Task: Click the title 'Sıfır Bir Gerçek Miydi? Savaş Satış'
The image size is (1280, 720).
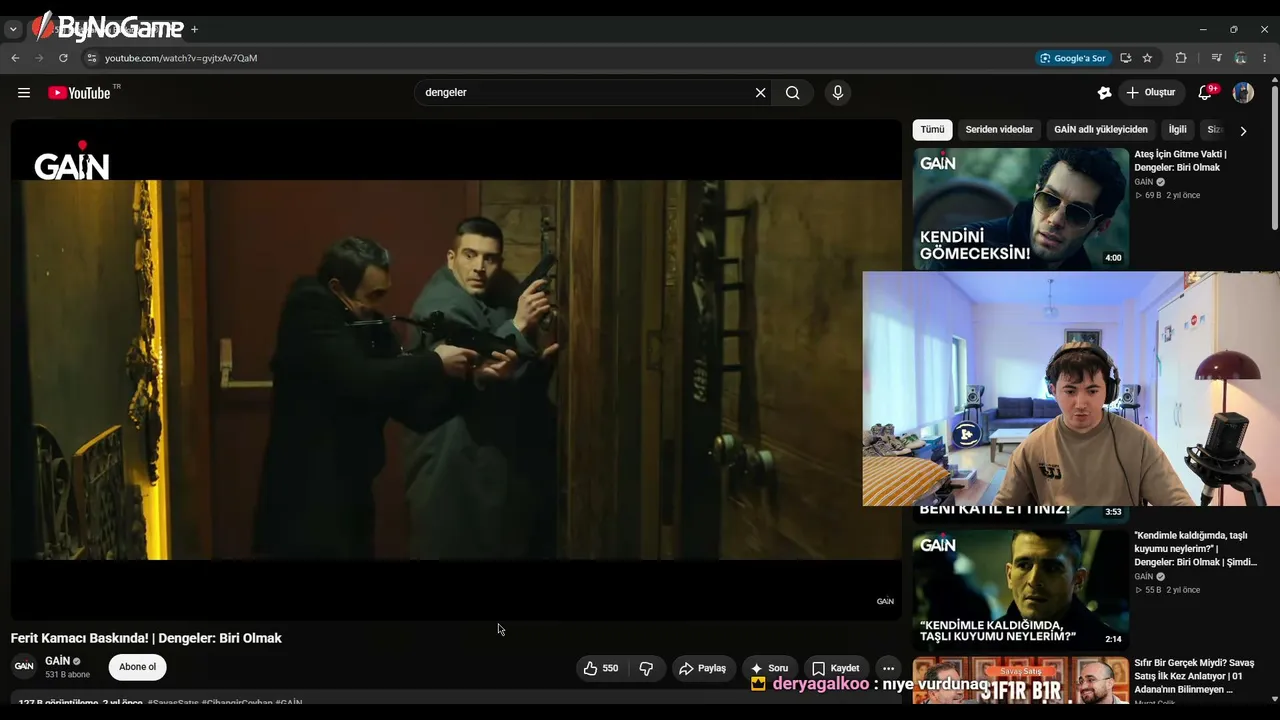Action: pyautogui.click(x=1194, y=676)
